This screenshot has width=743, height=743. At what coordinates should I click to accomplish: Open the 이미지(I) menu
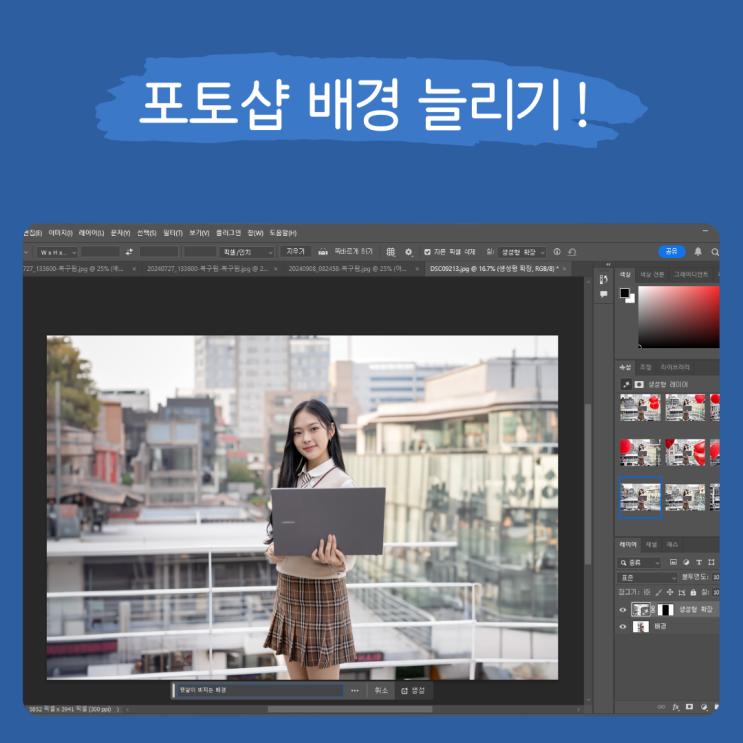click(x=60, y=233)
